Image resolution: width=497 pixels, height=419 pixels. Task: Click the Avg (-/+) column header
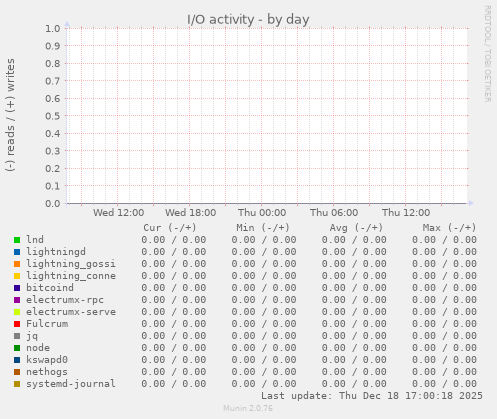coord(356,228)
